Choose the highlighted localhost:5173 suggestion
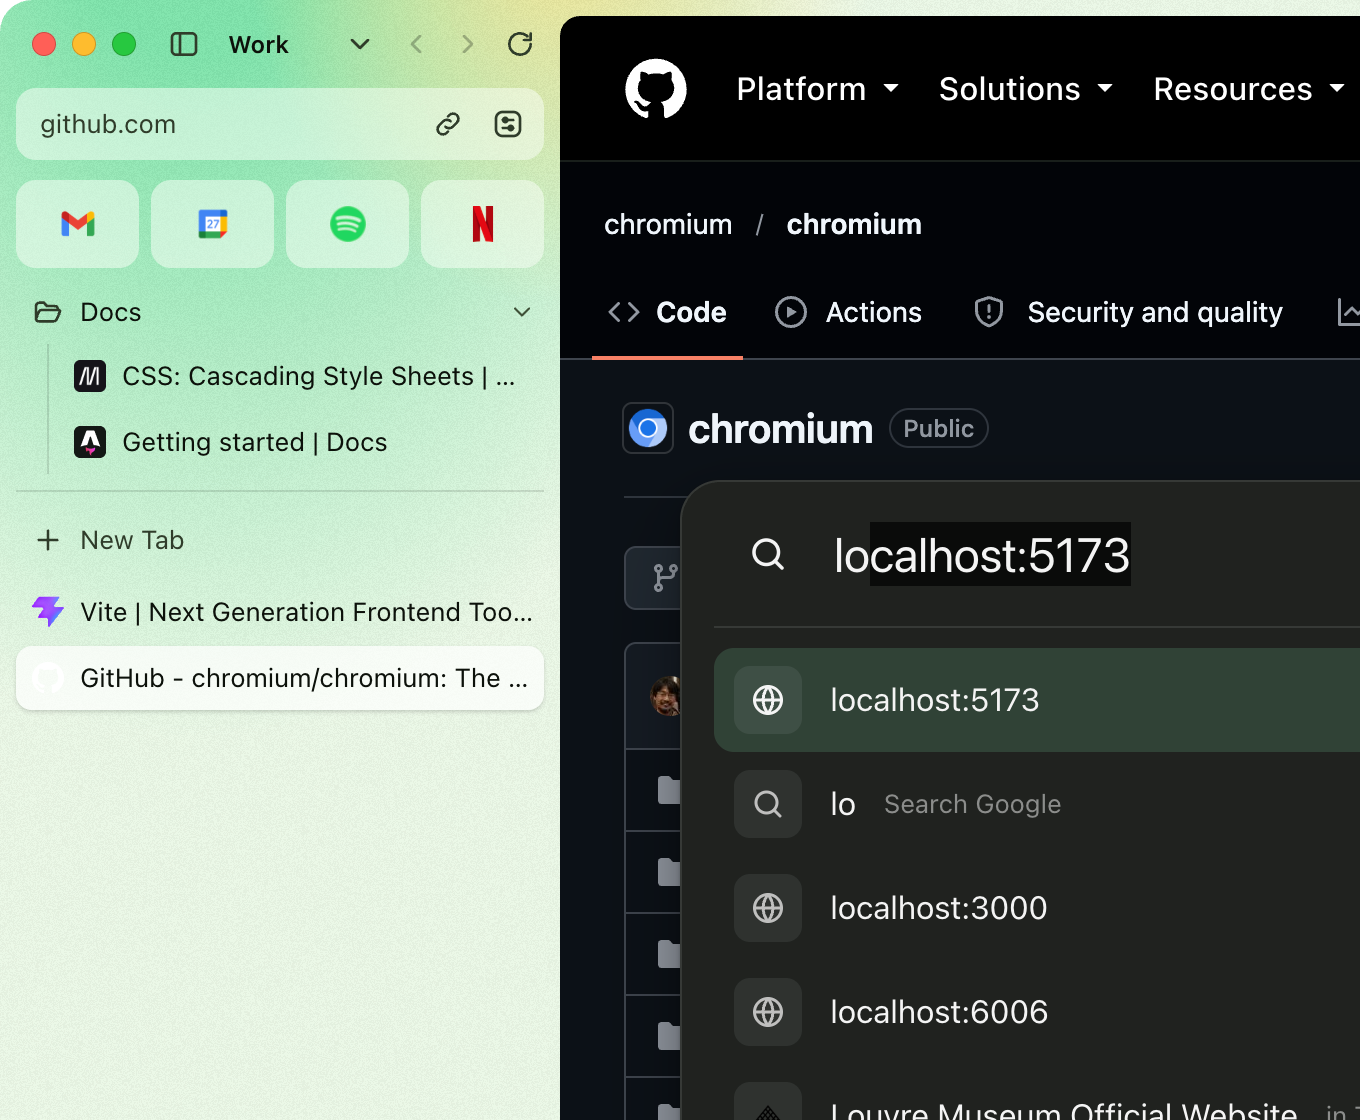 1037,700
